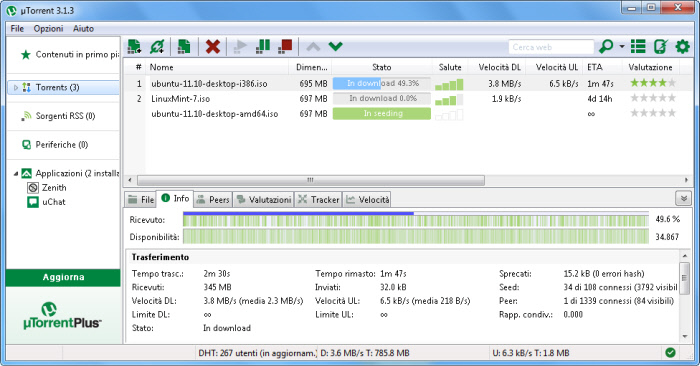700x366 pixels.
Task: Click green network status check icon
Action: click(x=670, y=353)
